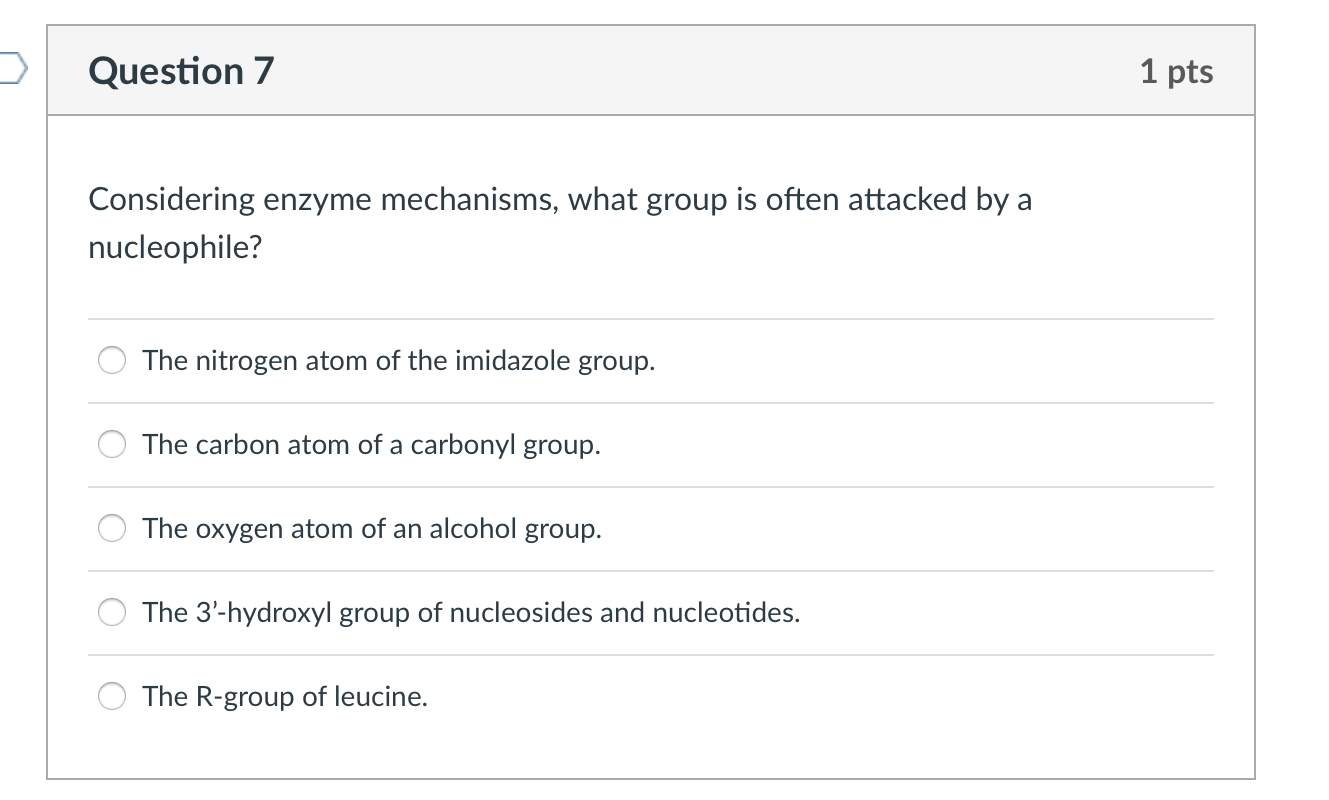The width and height of the screenshot is (1329, 800).
Task: Click the 'Question 7' heading
Action: [x=180, y=71]
